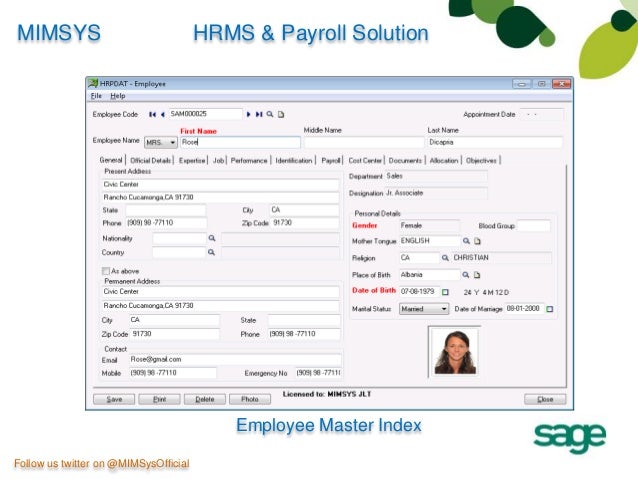Click the First Name field with Rose

240,142
